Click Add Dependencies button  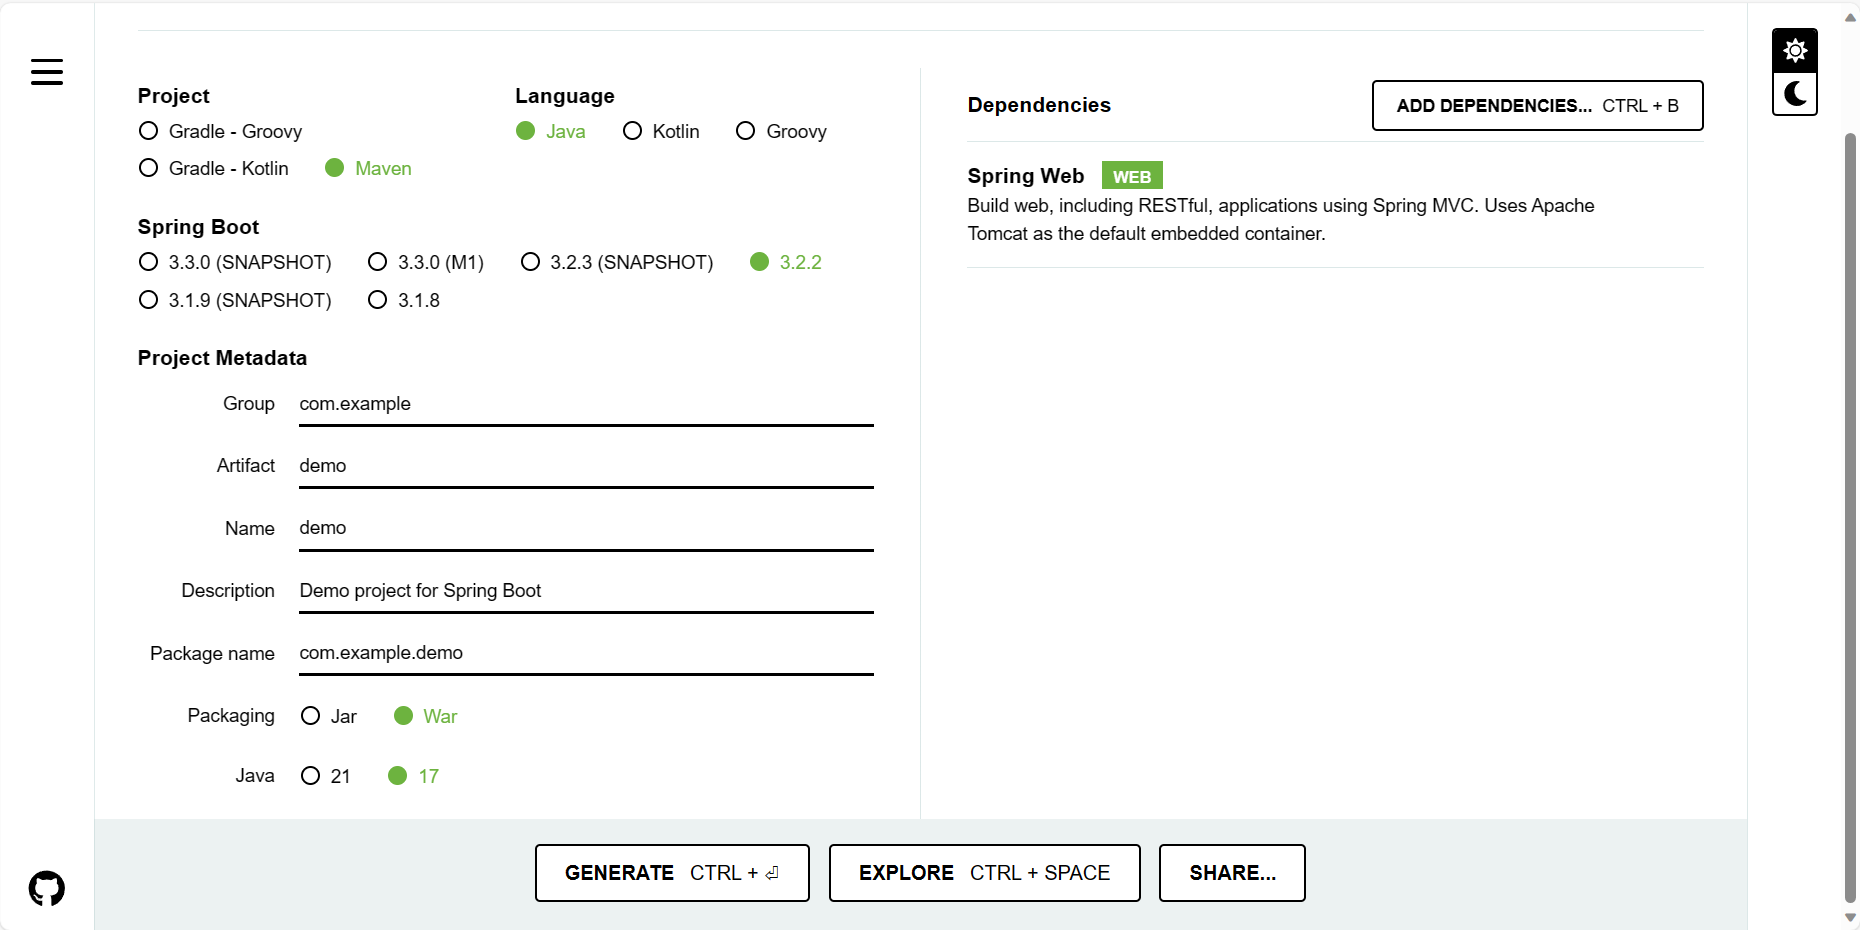[x=1537, y=106]
